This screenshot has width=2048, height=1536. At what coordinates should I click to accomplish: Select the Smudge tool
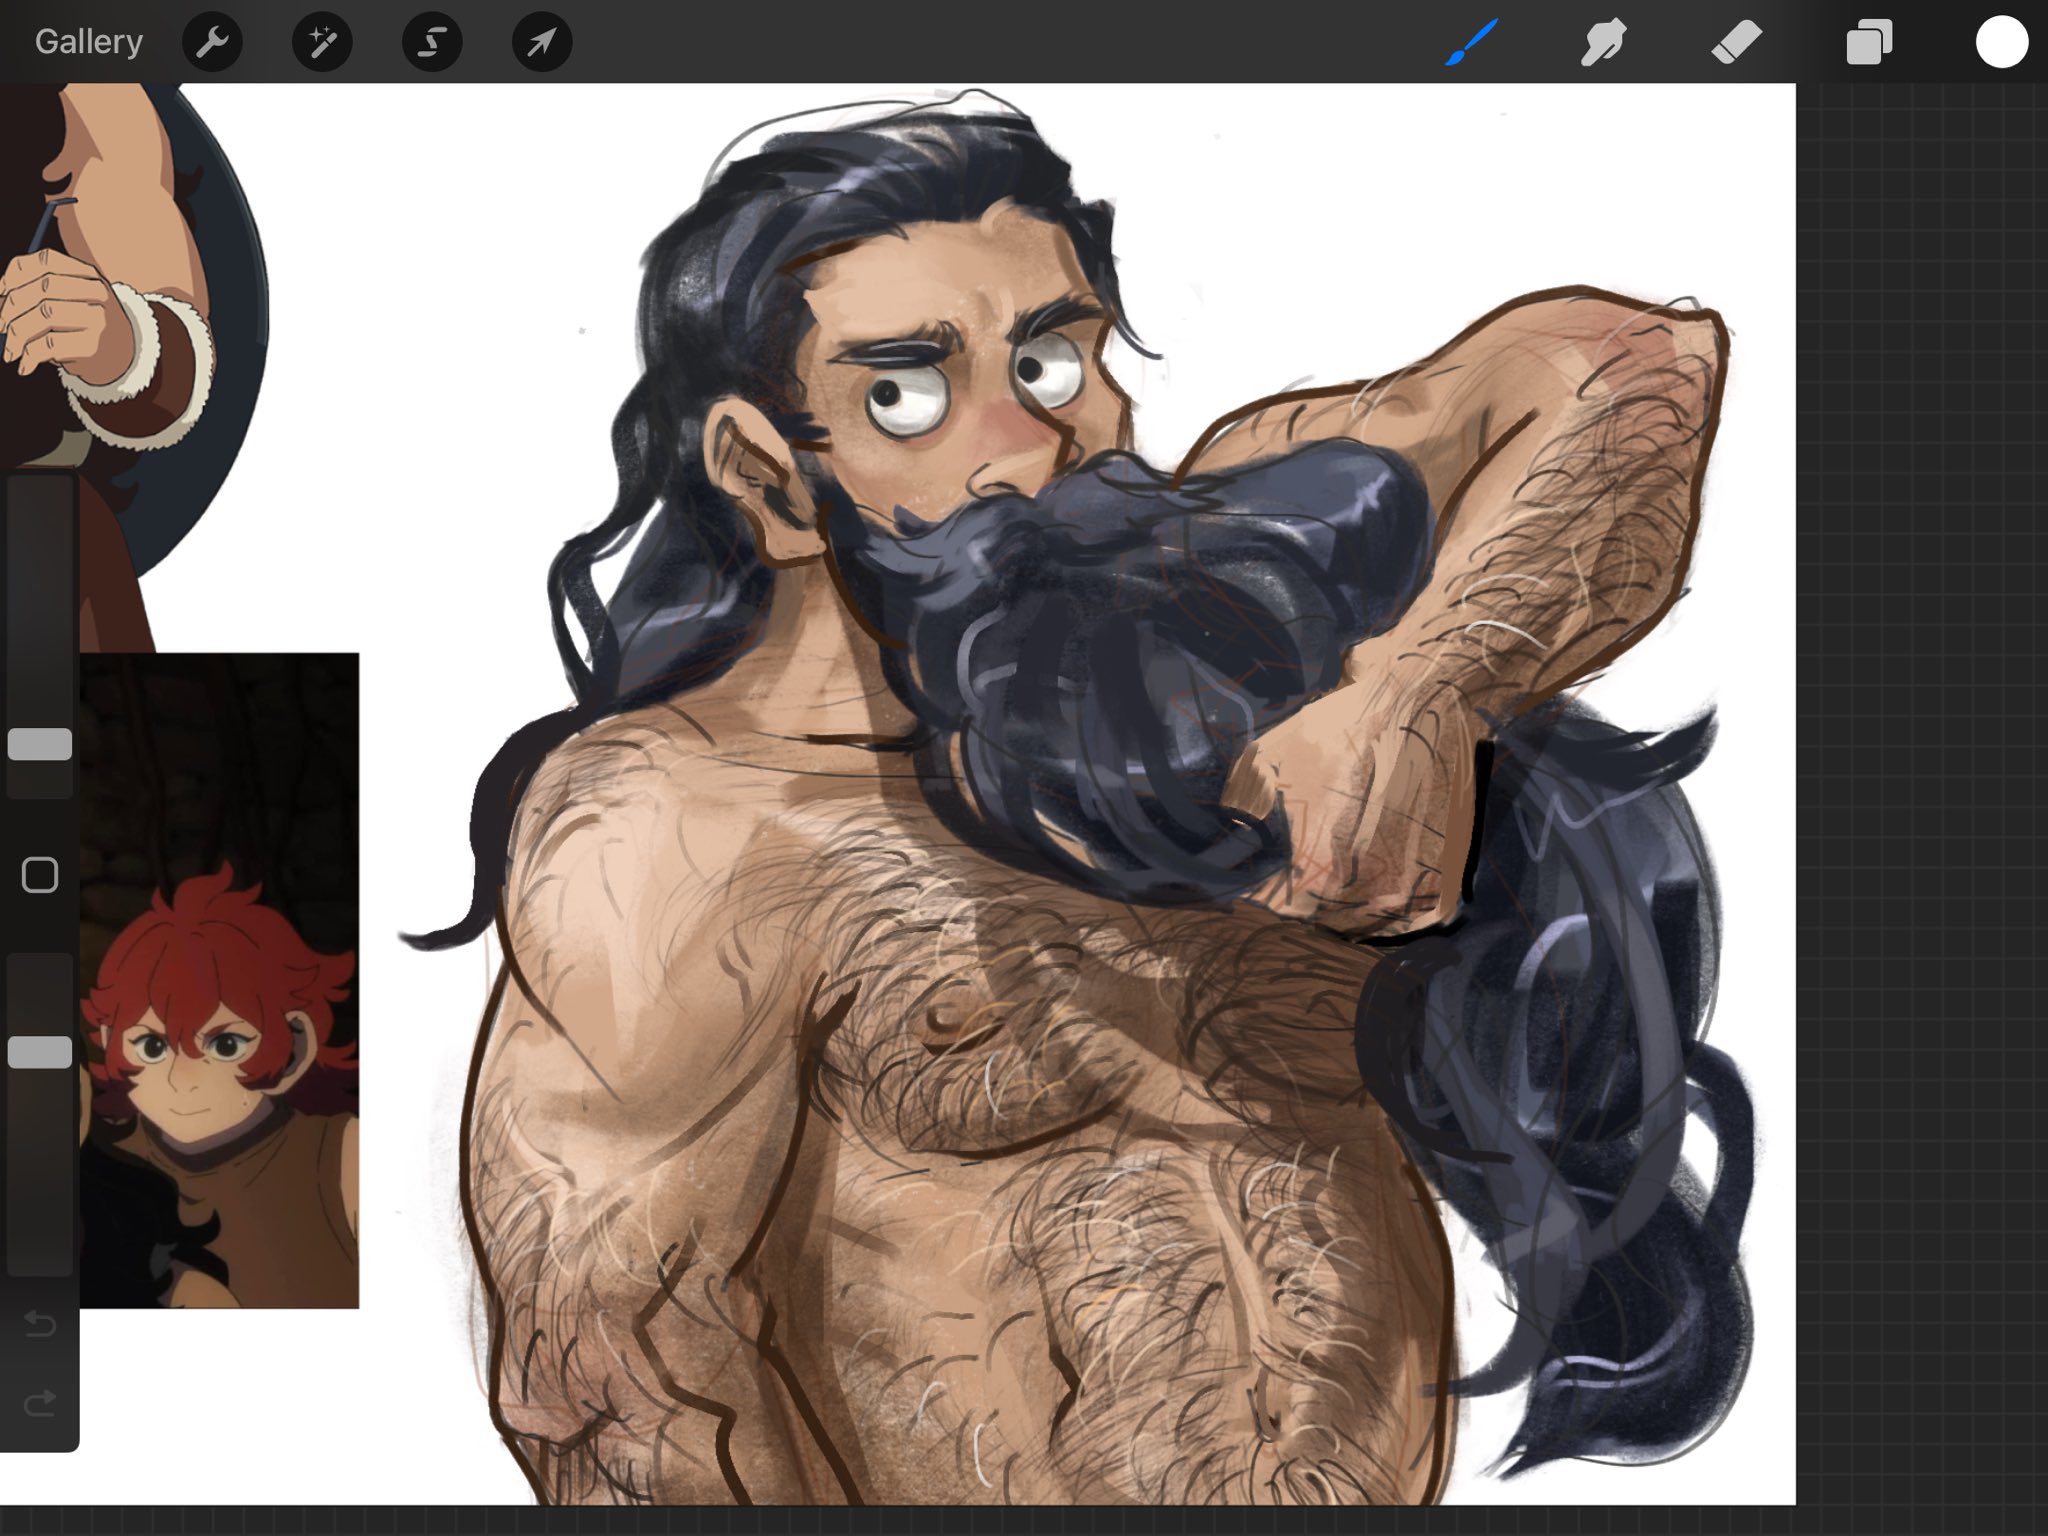(1603, 42)
